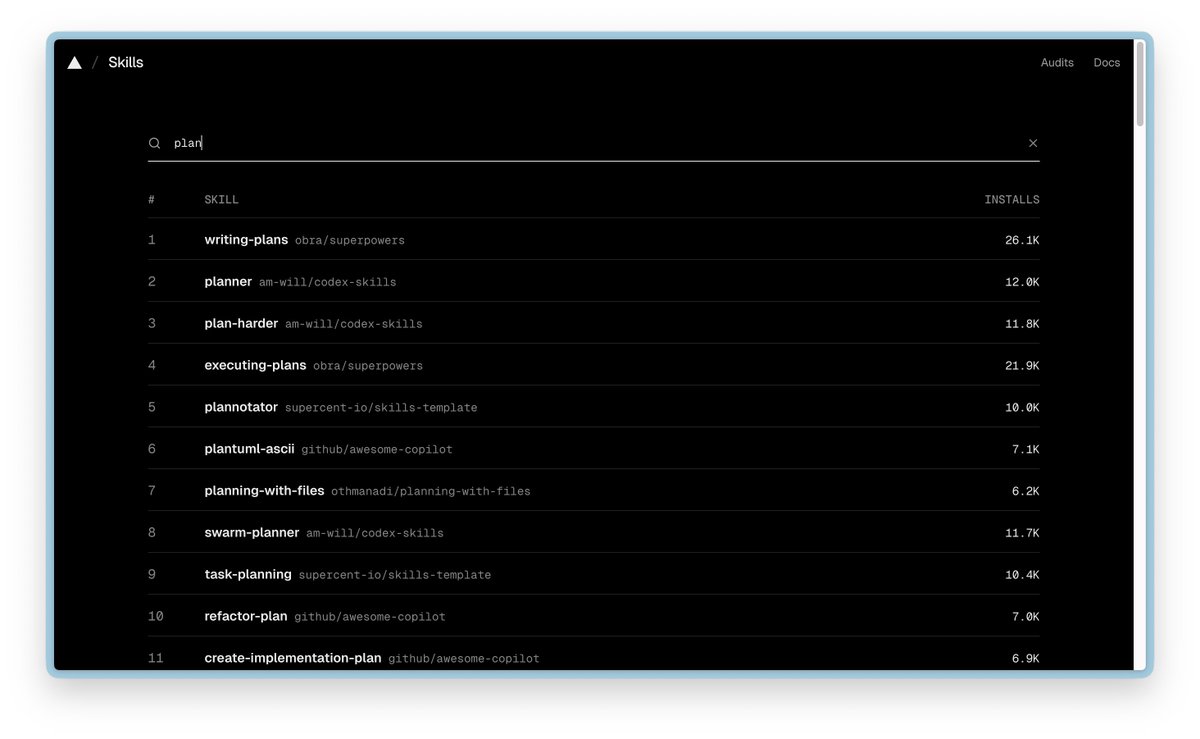The image size is (1200, 739).
Task: Click the 11.7K installs value
Action: coord(1022,534)
